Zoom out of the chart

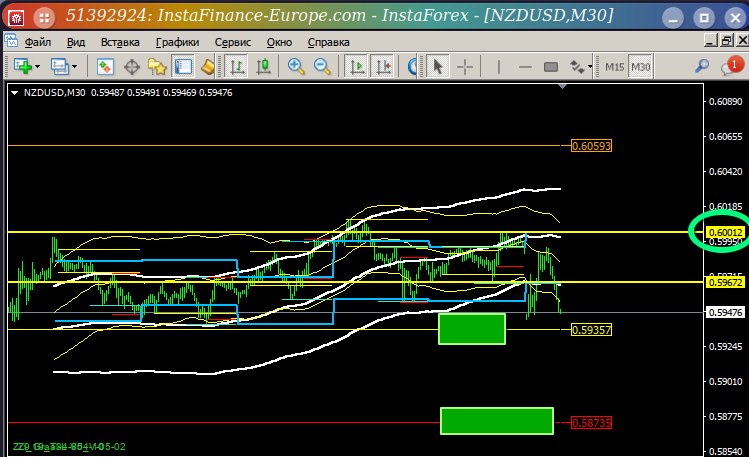tap(322, 66)
